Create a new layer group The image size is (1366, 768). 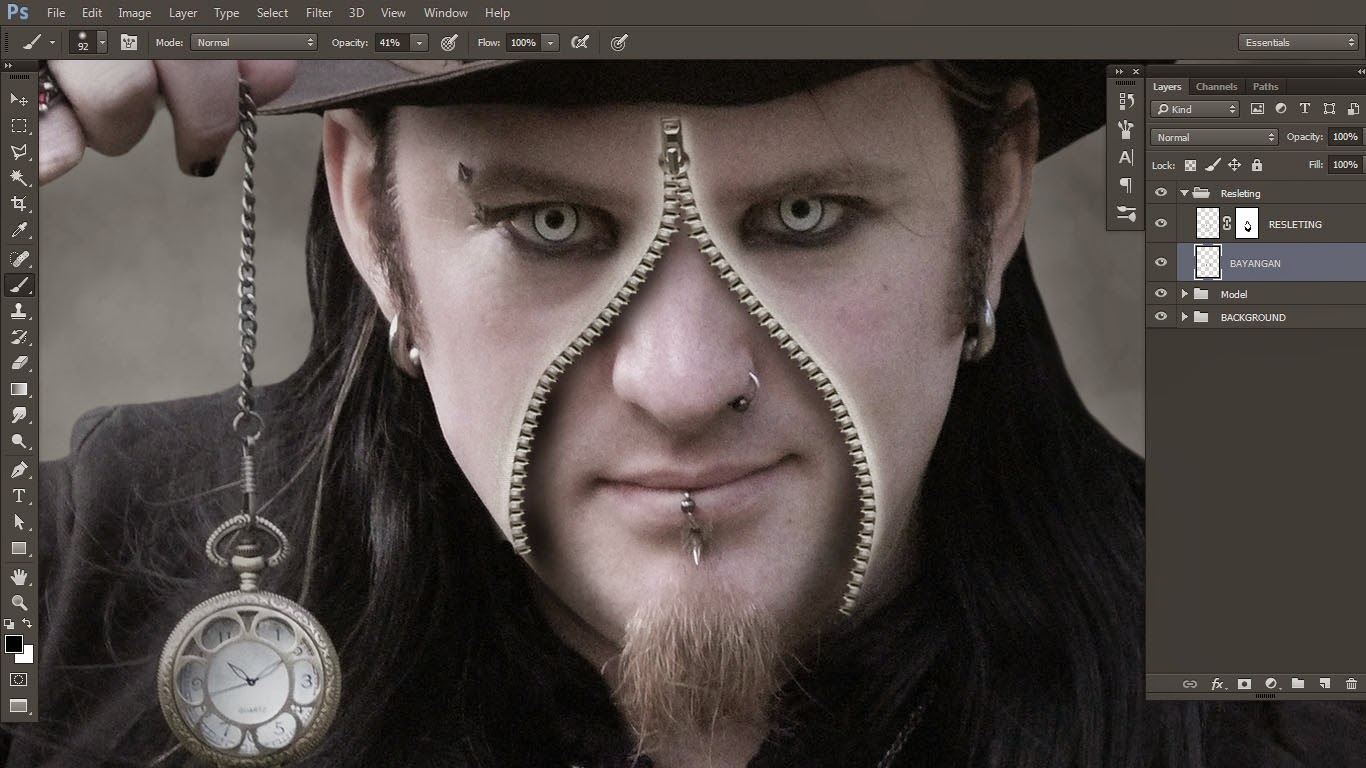[1298, 684]
